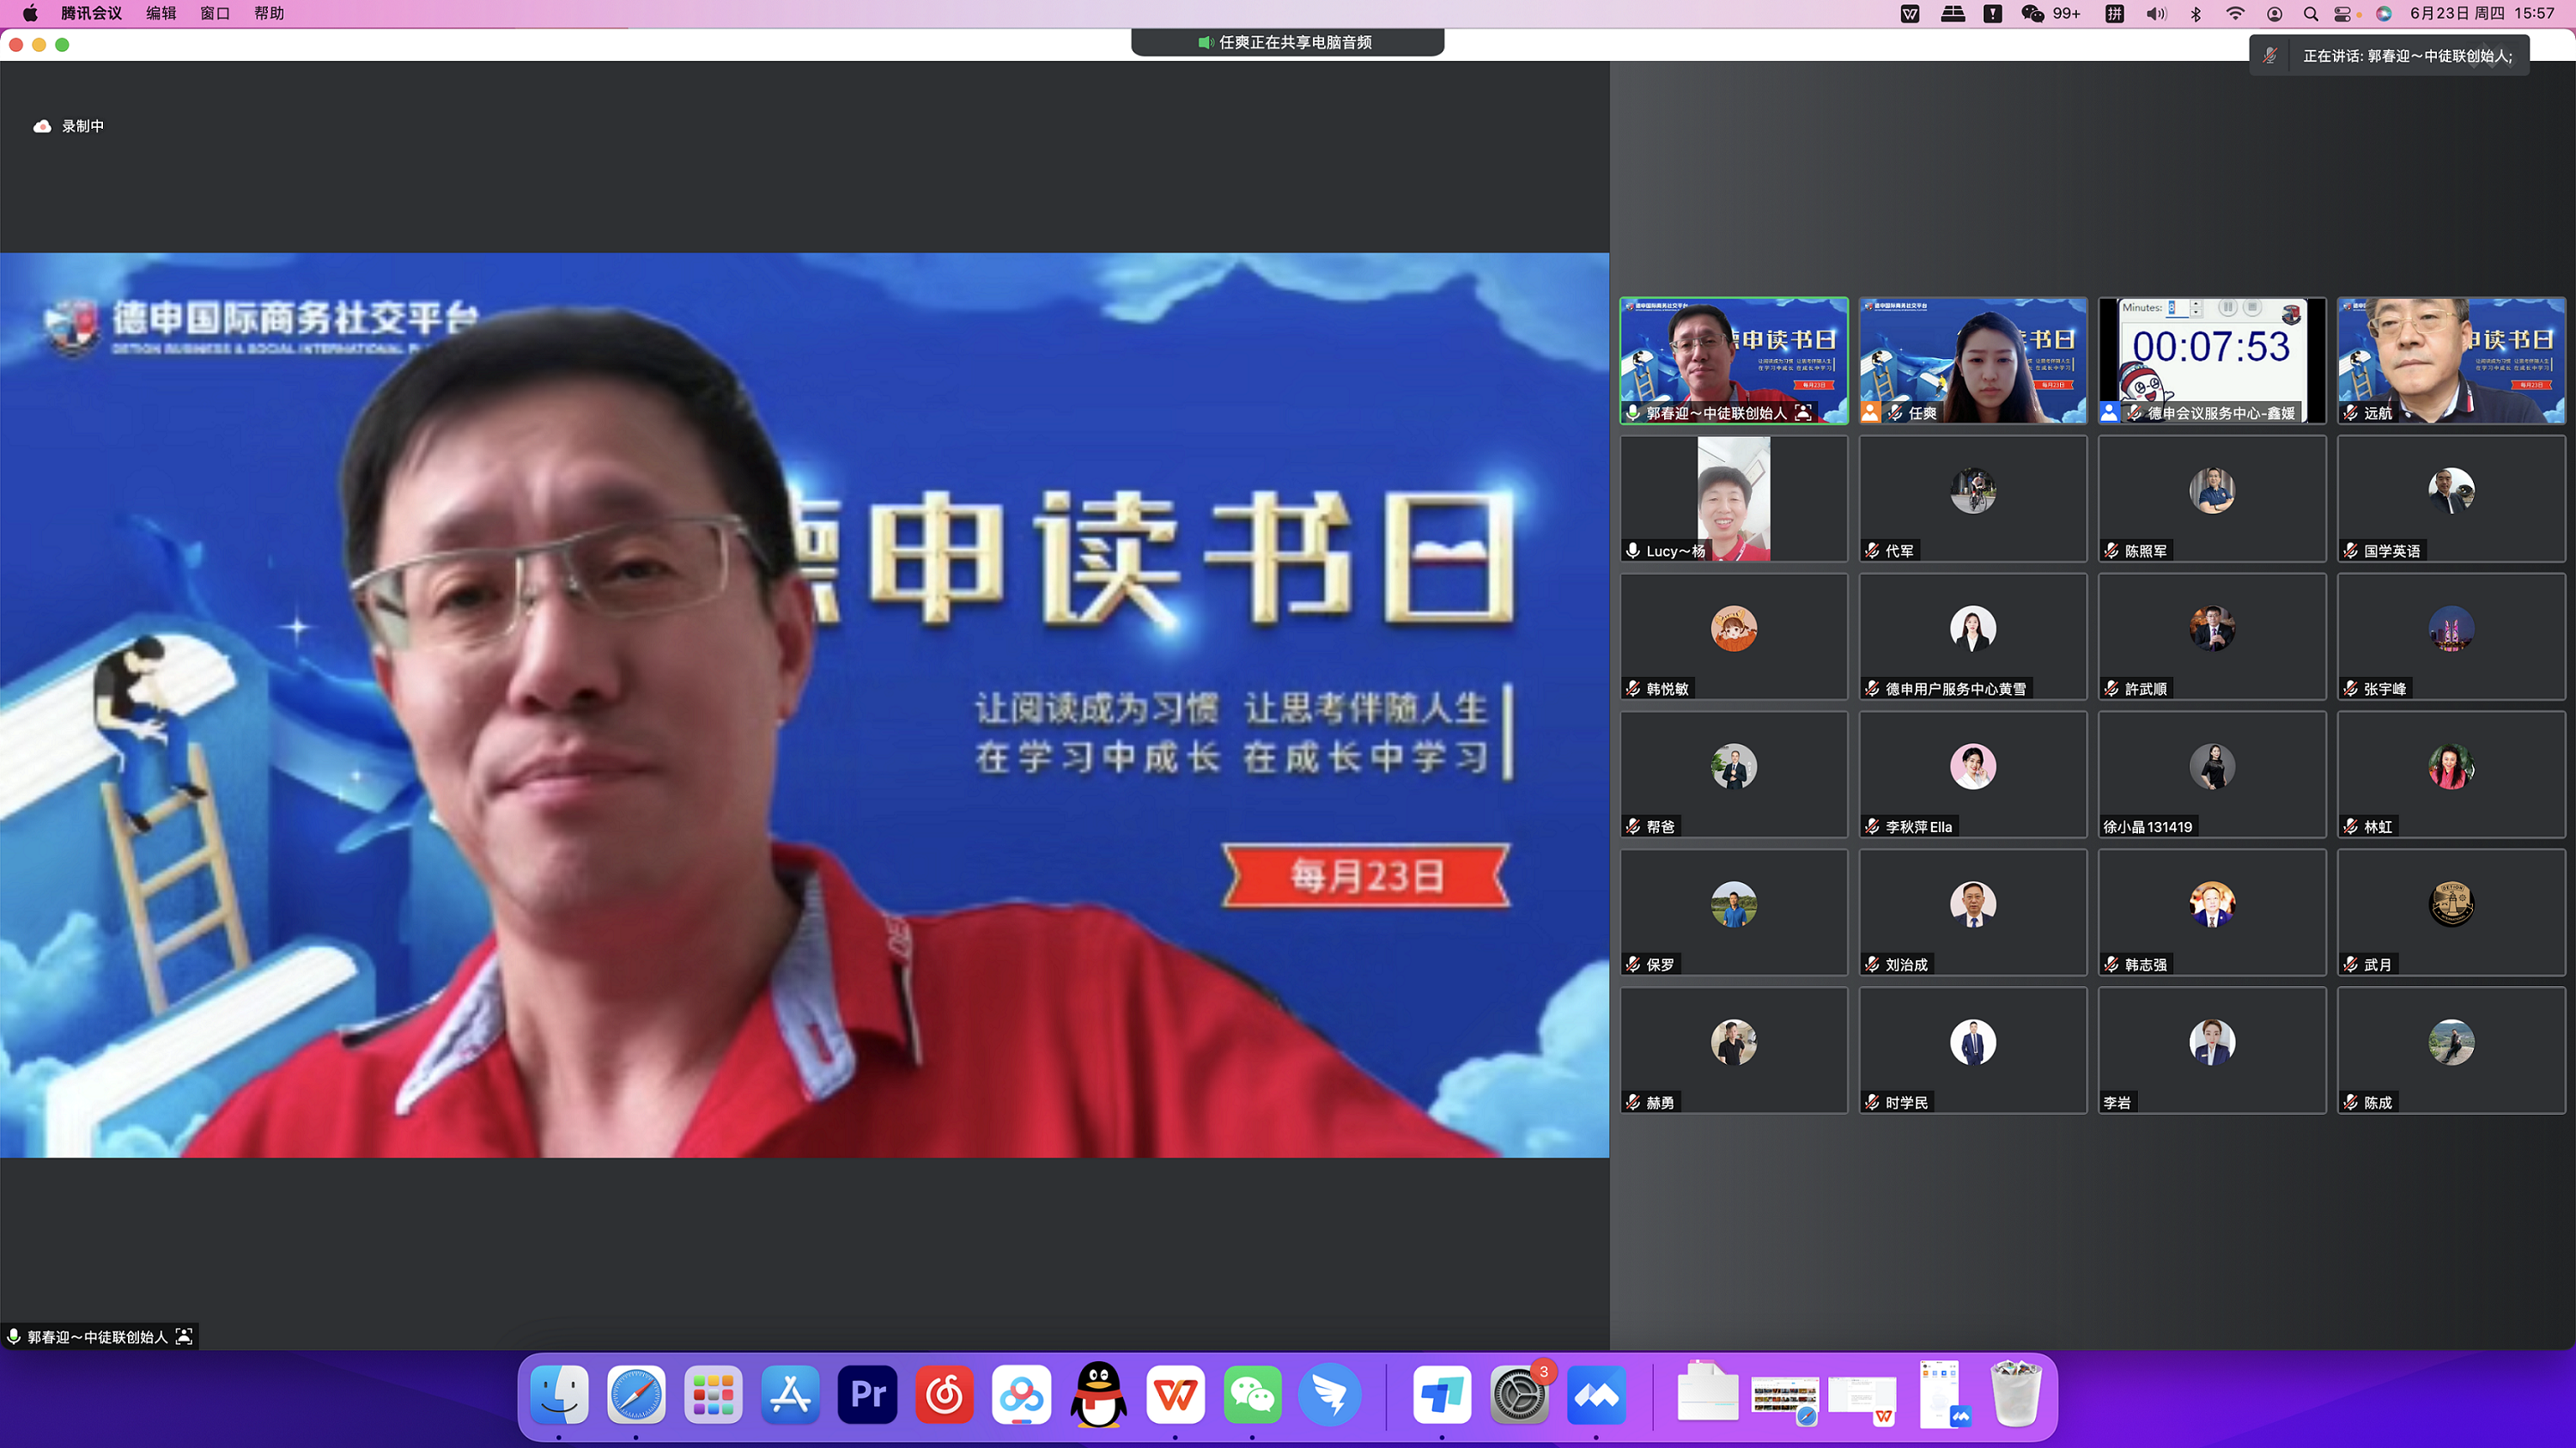
Task: Click the 任爽正在共享电脑音频 banner
Action: click(1287, 42)
